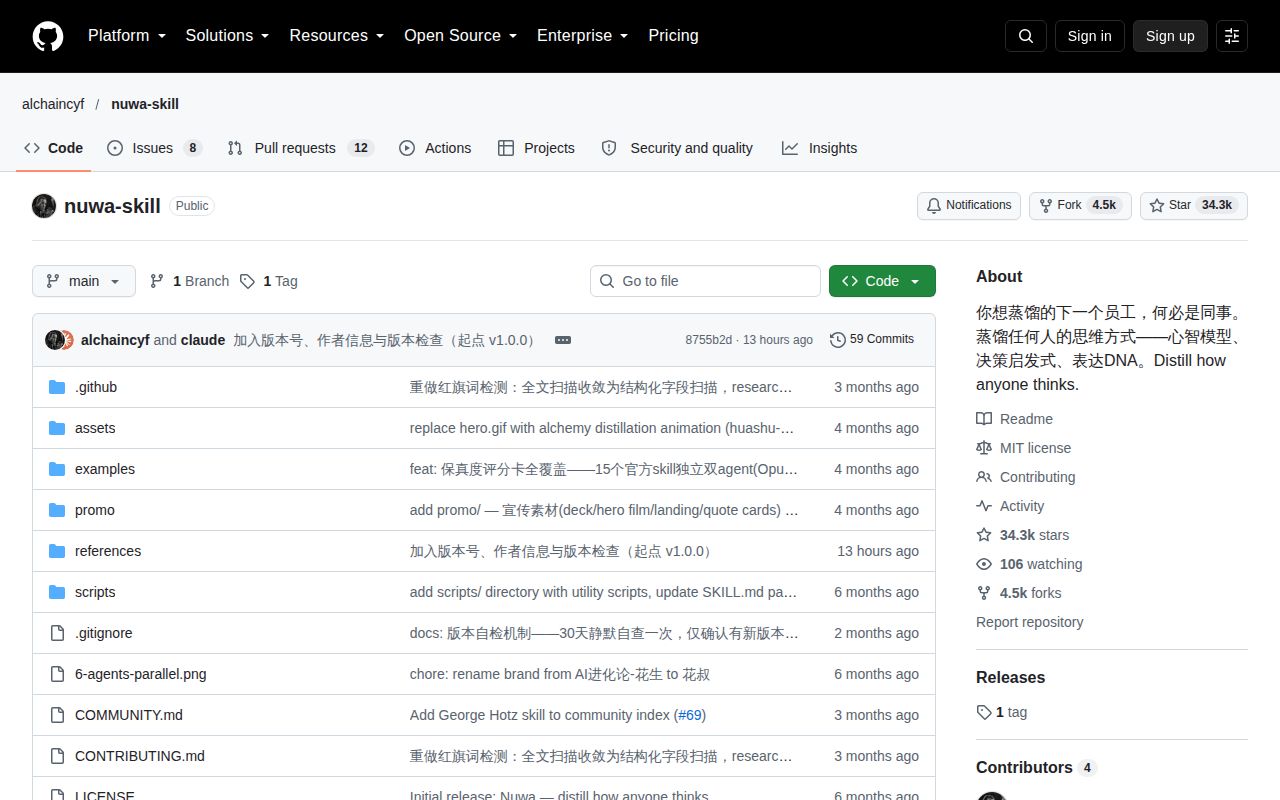Click the repository owner avatar next to nuwa-skill
The image size is (1280, 800).
coord(44,206)
